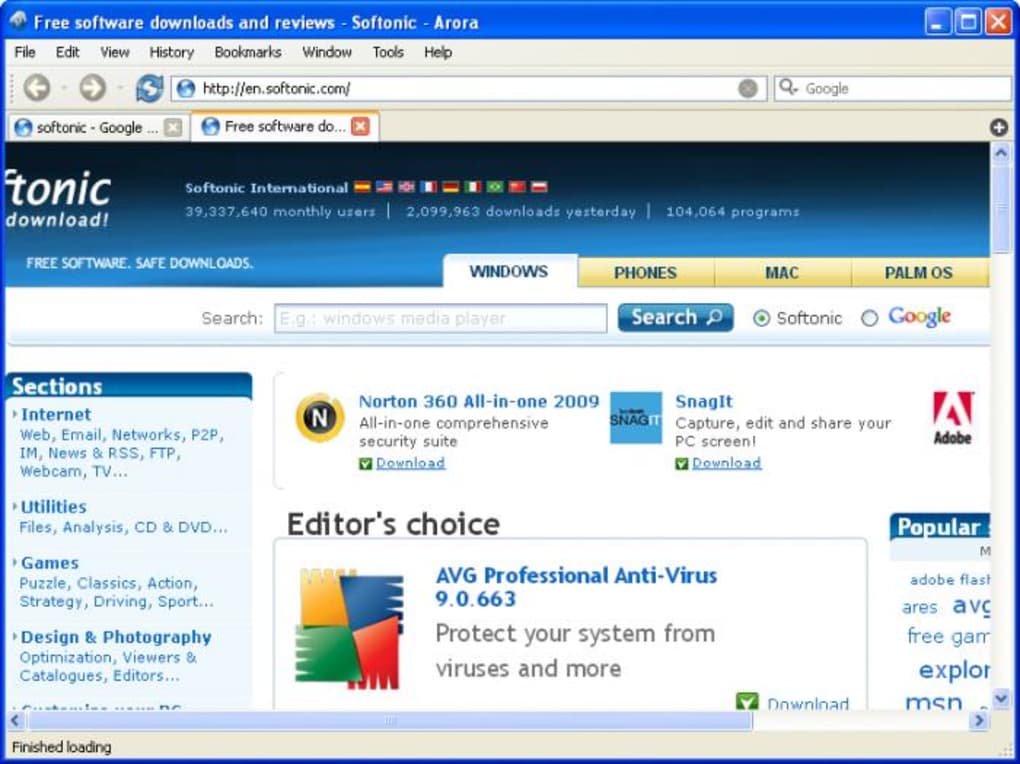Open the Bookmarks menu
The height and width of the screenshot is (764, 1020).
coord(248,52)
